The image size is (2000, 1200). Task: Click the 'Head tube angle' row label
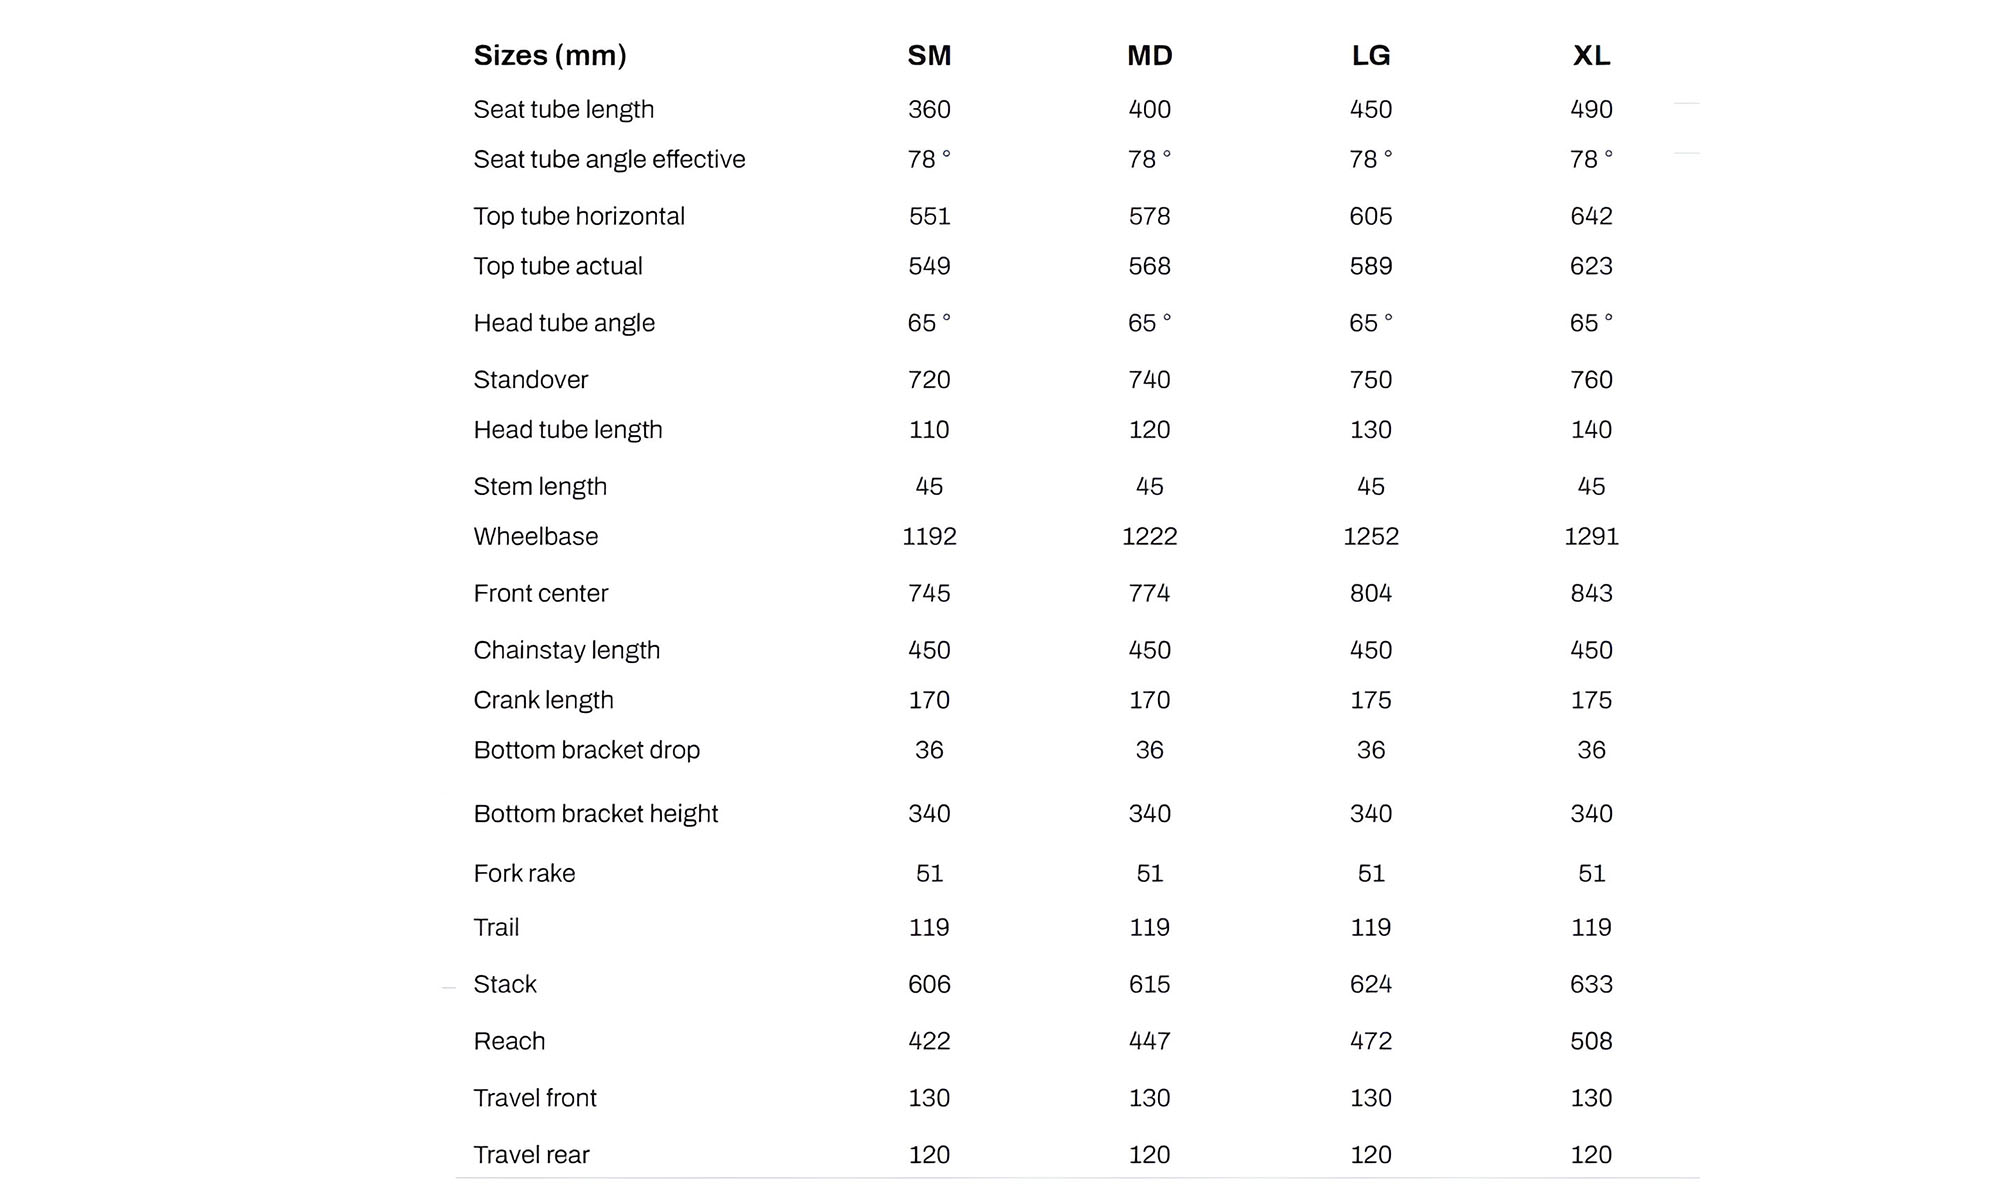(564, 324)
